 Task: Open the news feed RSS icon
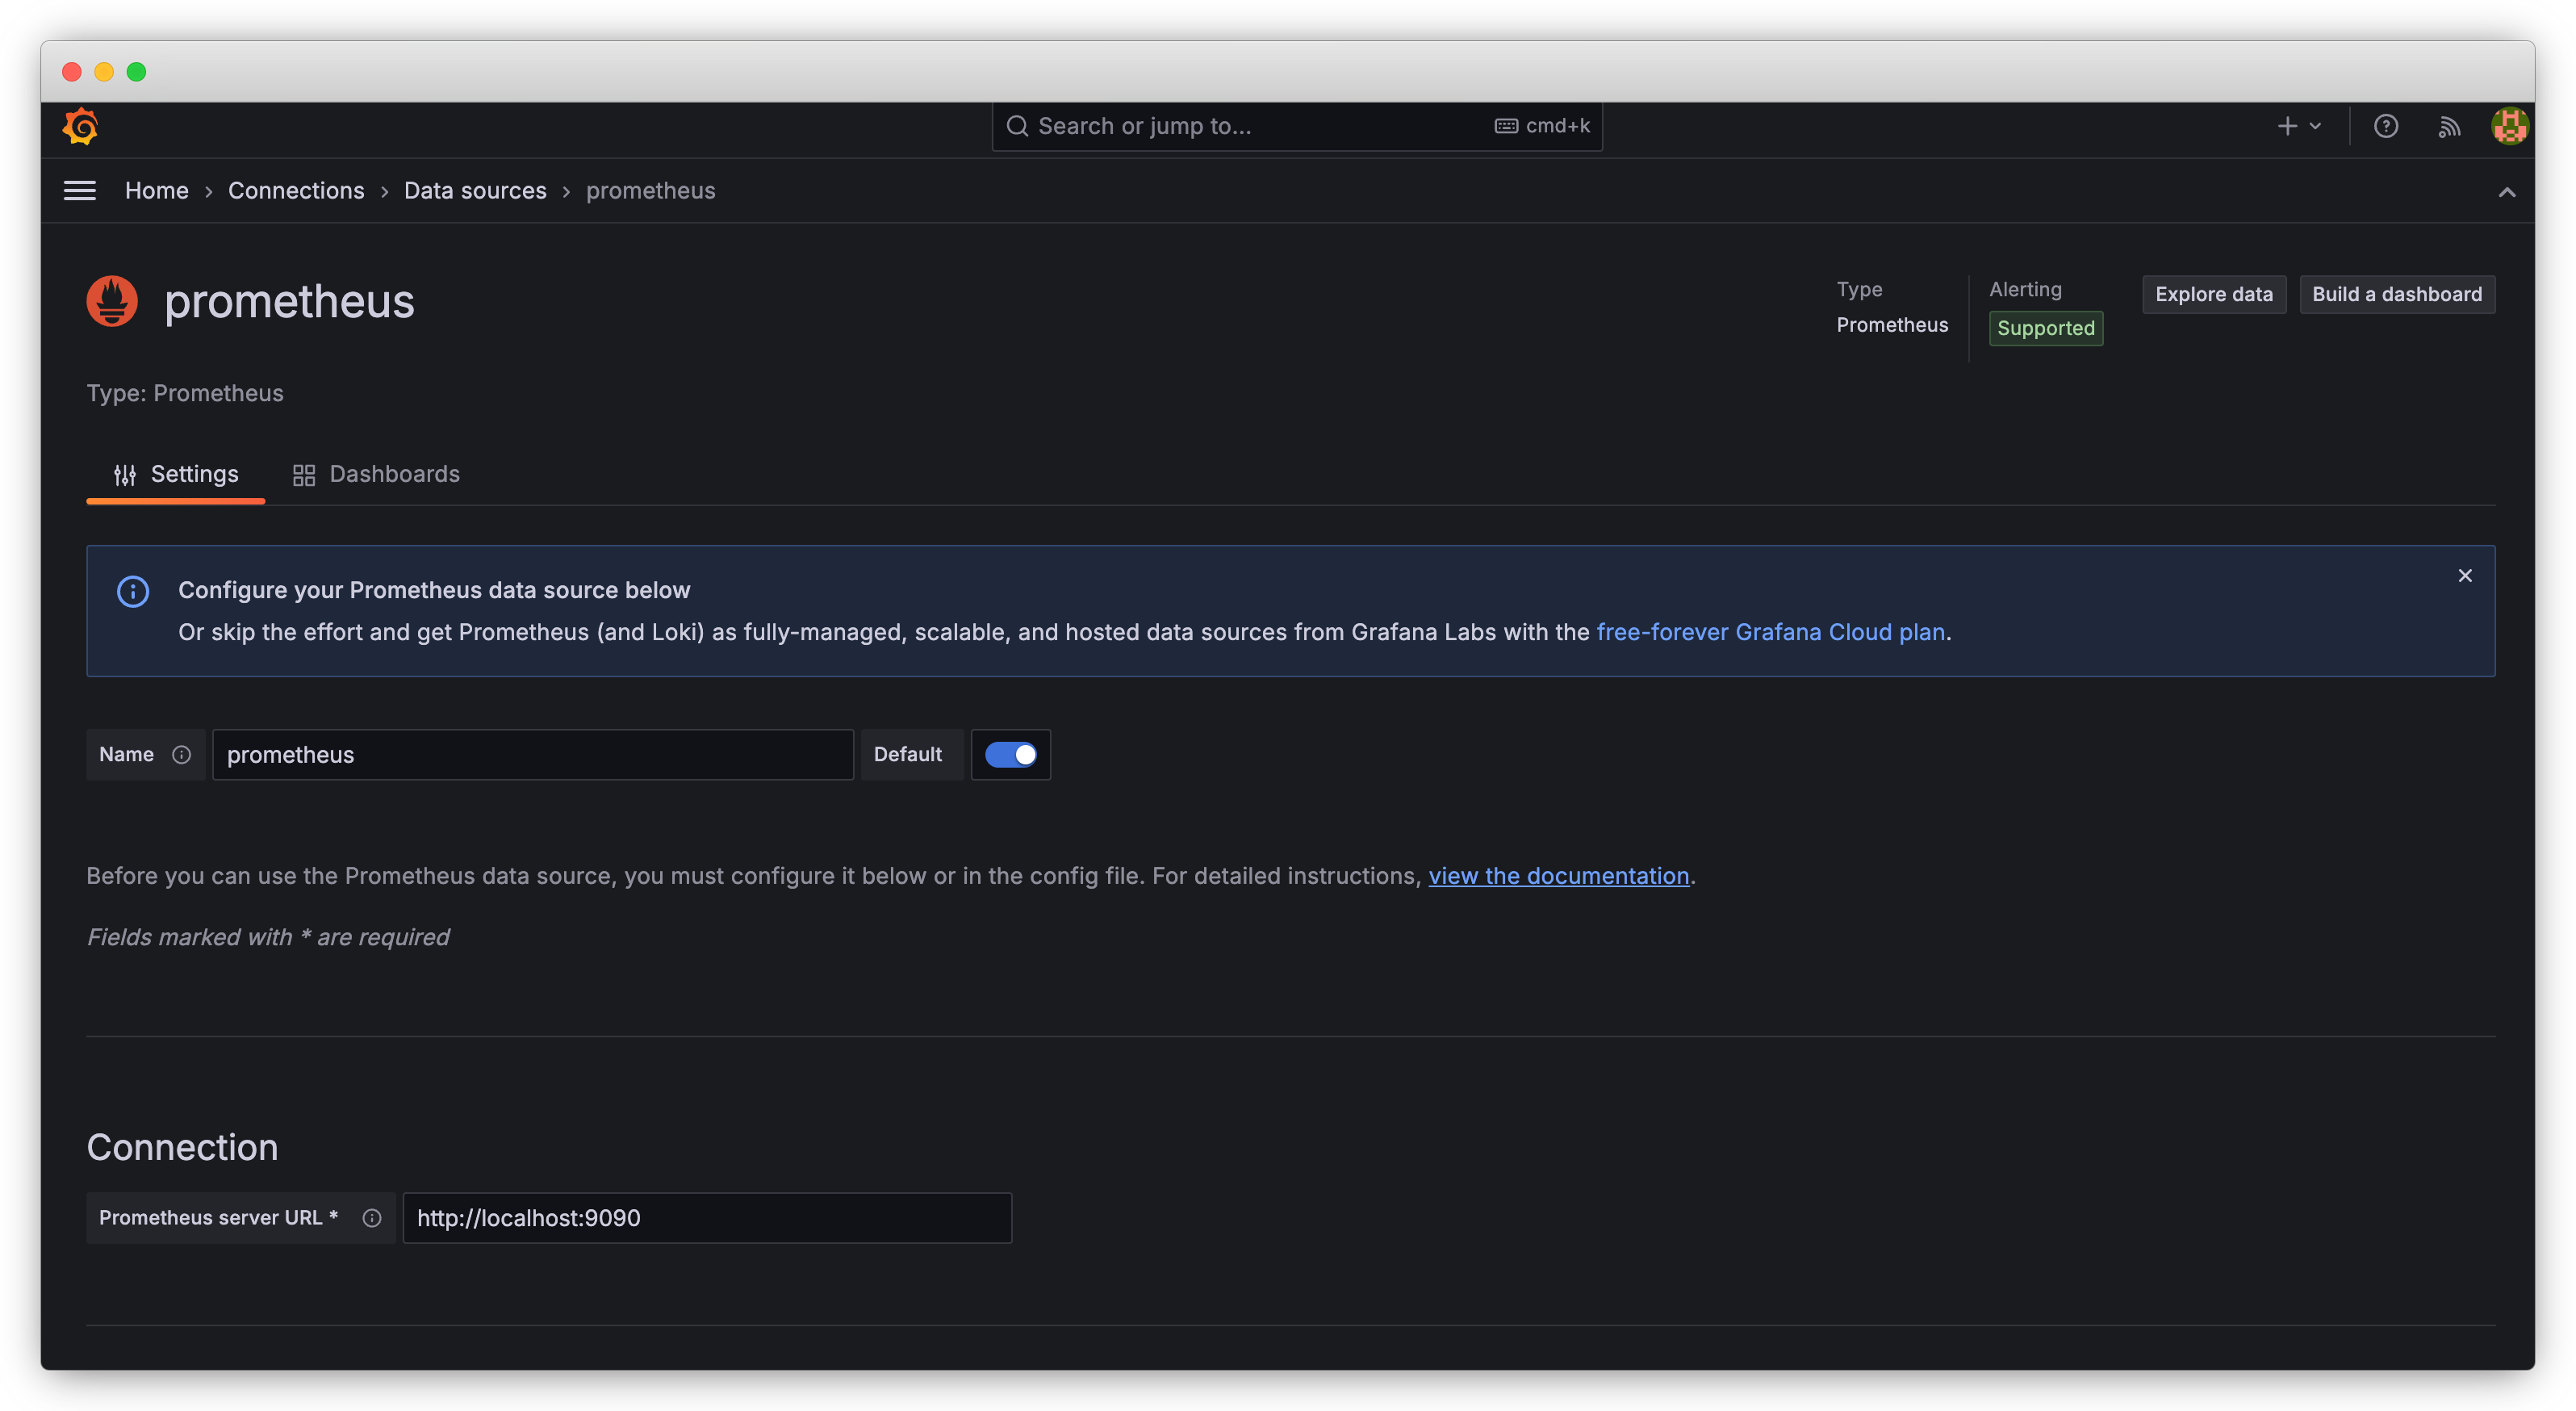(x=2449, y=127)
